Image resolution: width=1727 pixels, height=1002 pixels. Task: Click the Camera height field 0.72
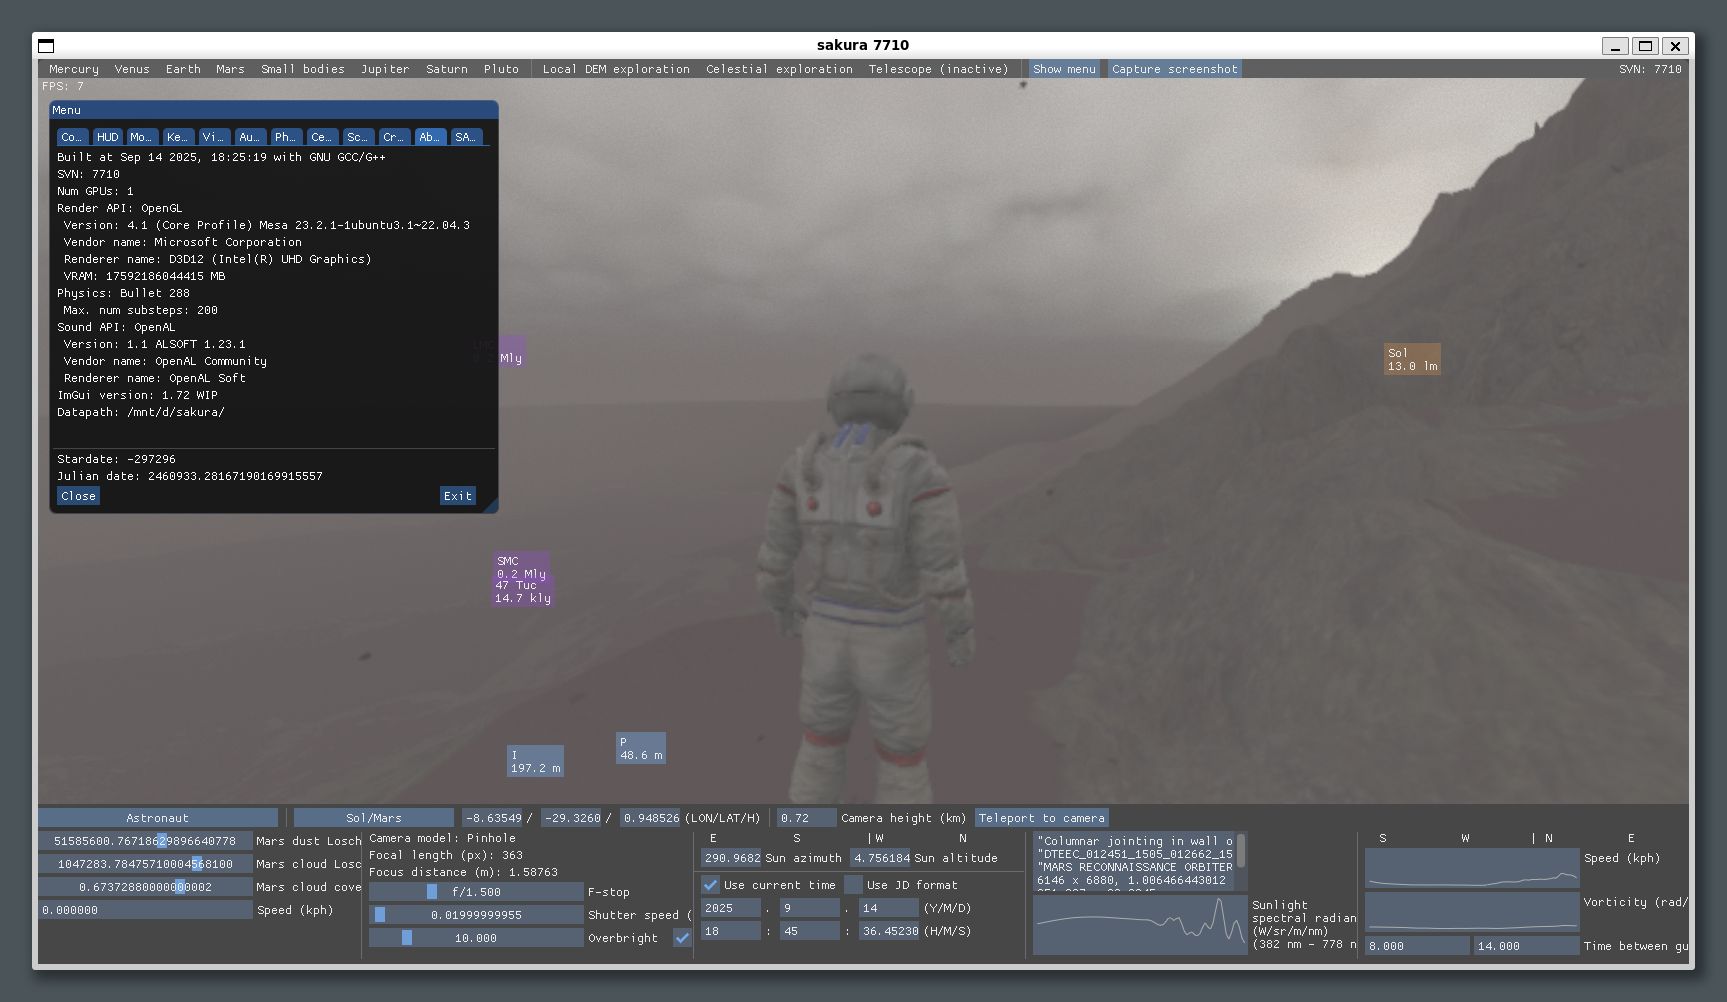point(806,818)
